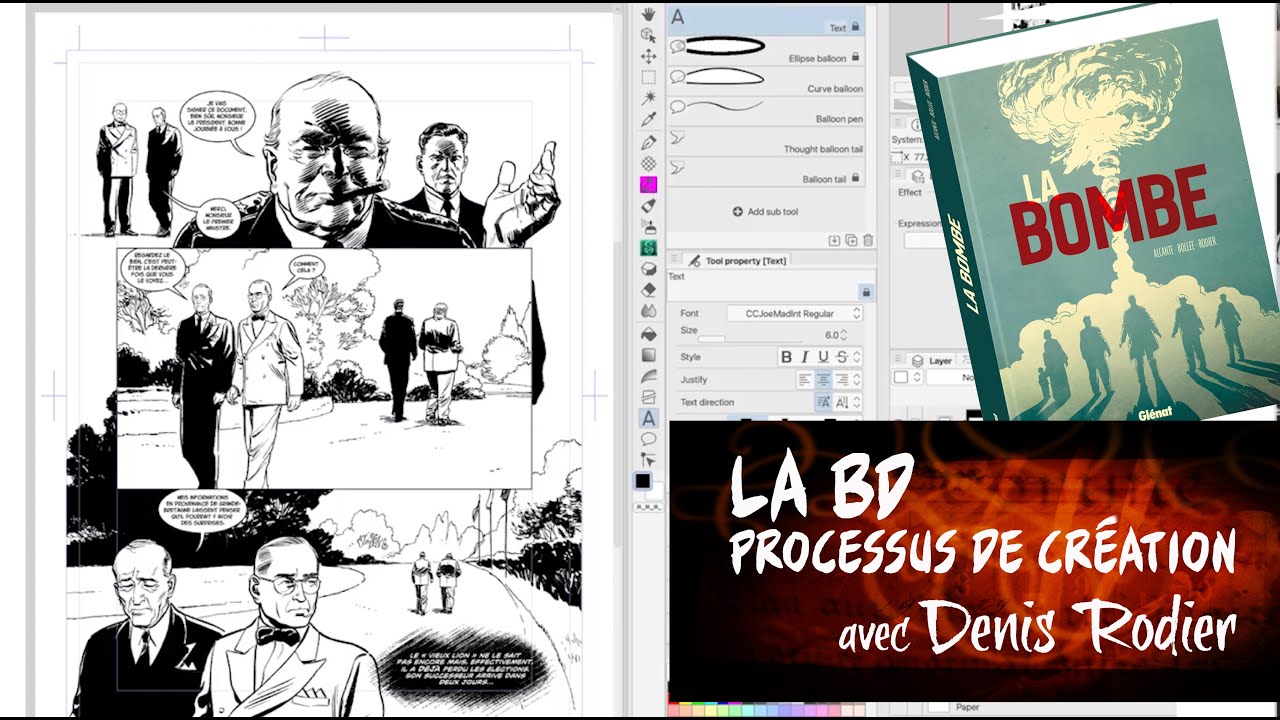Choose the Ellipse balloon sub tool
Image resolution: width=1280 pixels, height=720 pixels.
(x=765, y=51)
